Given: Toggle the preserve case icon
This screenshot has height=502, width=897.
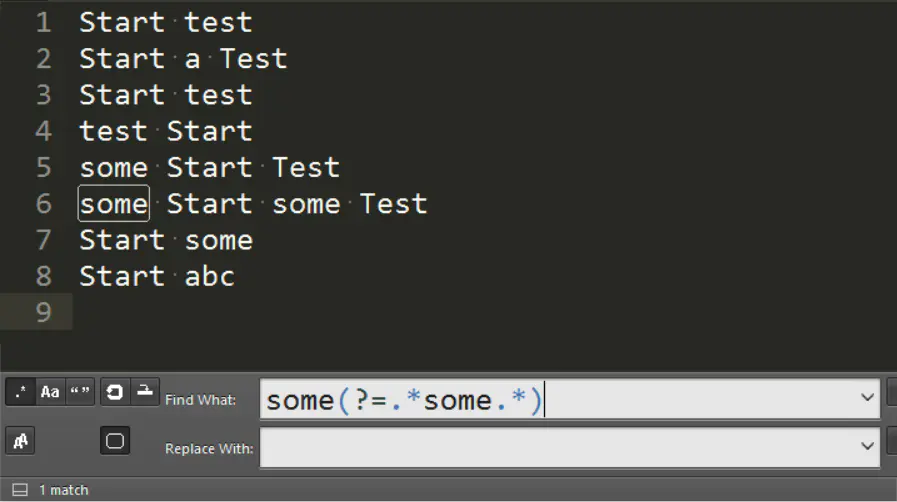Looking at the screenshot, I should pos(21,441).
